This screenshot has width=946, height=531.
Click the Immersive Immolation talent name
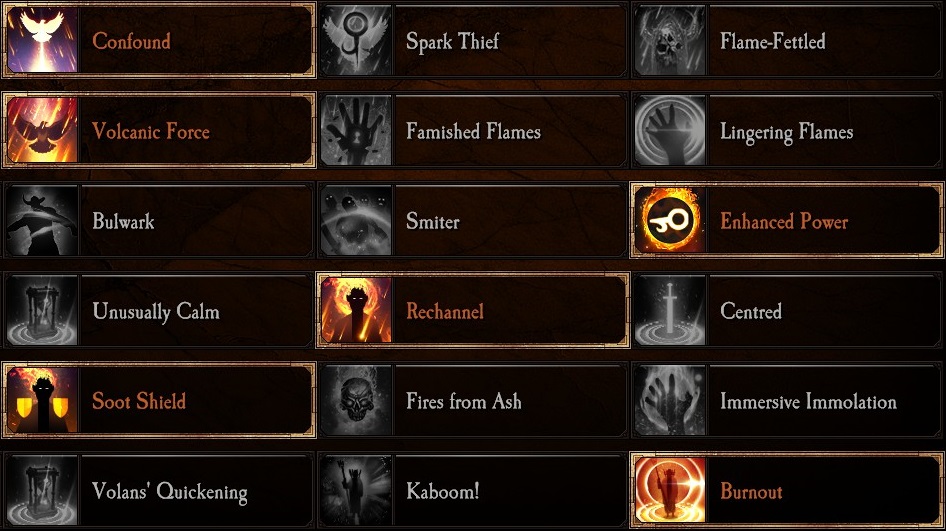pos(808,401)
